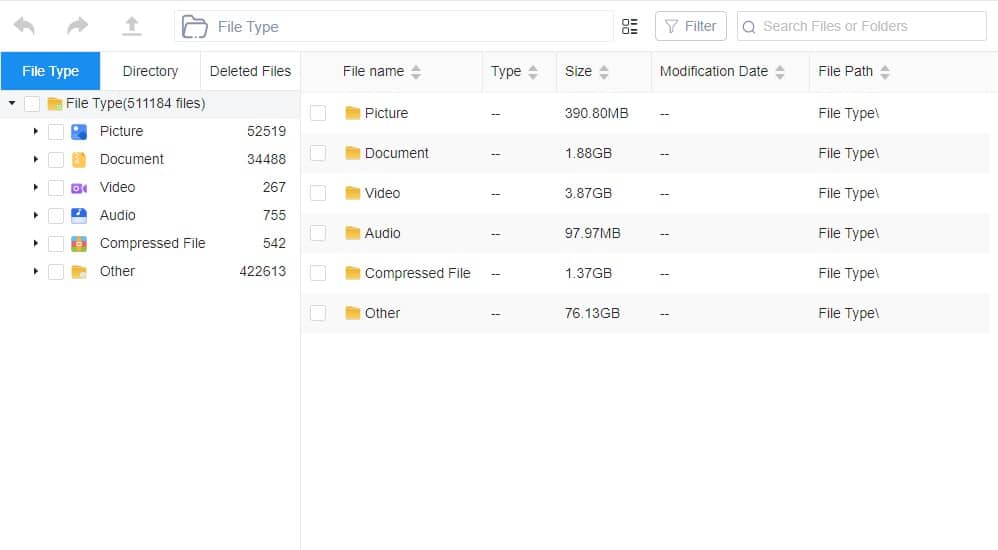The height and width of the screenshot is (550, 998).
Task: Expand the Other tree node
Action: [x=36, y=271]
